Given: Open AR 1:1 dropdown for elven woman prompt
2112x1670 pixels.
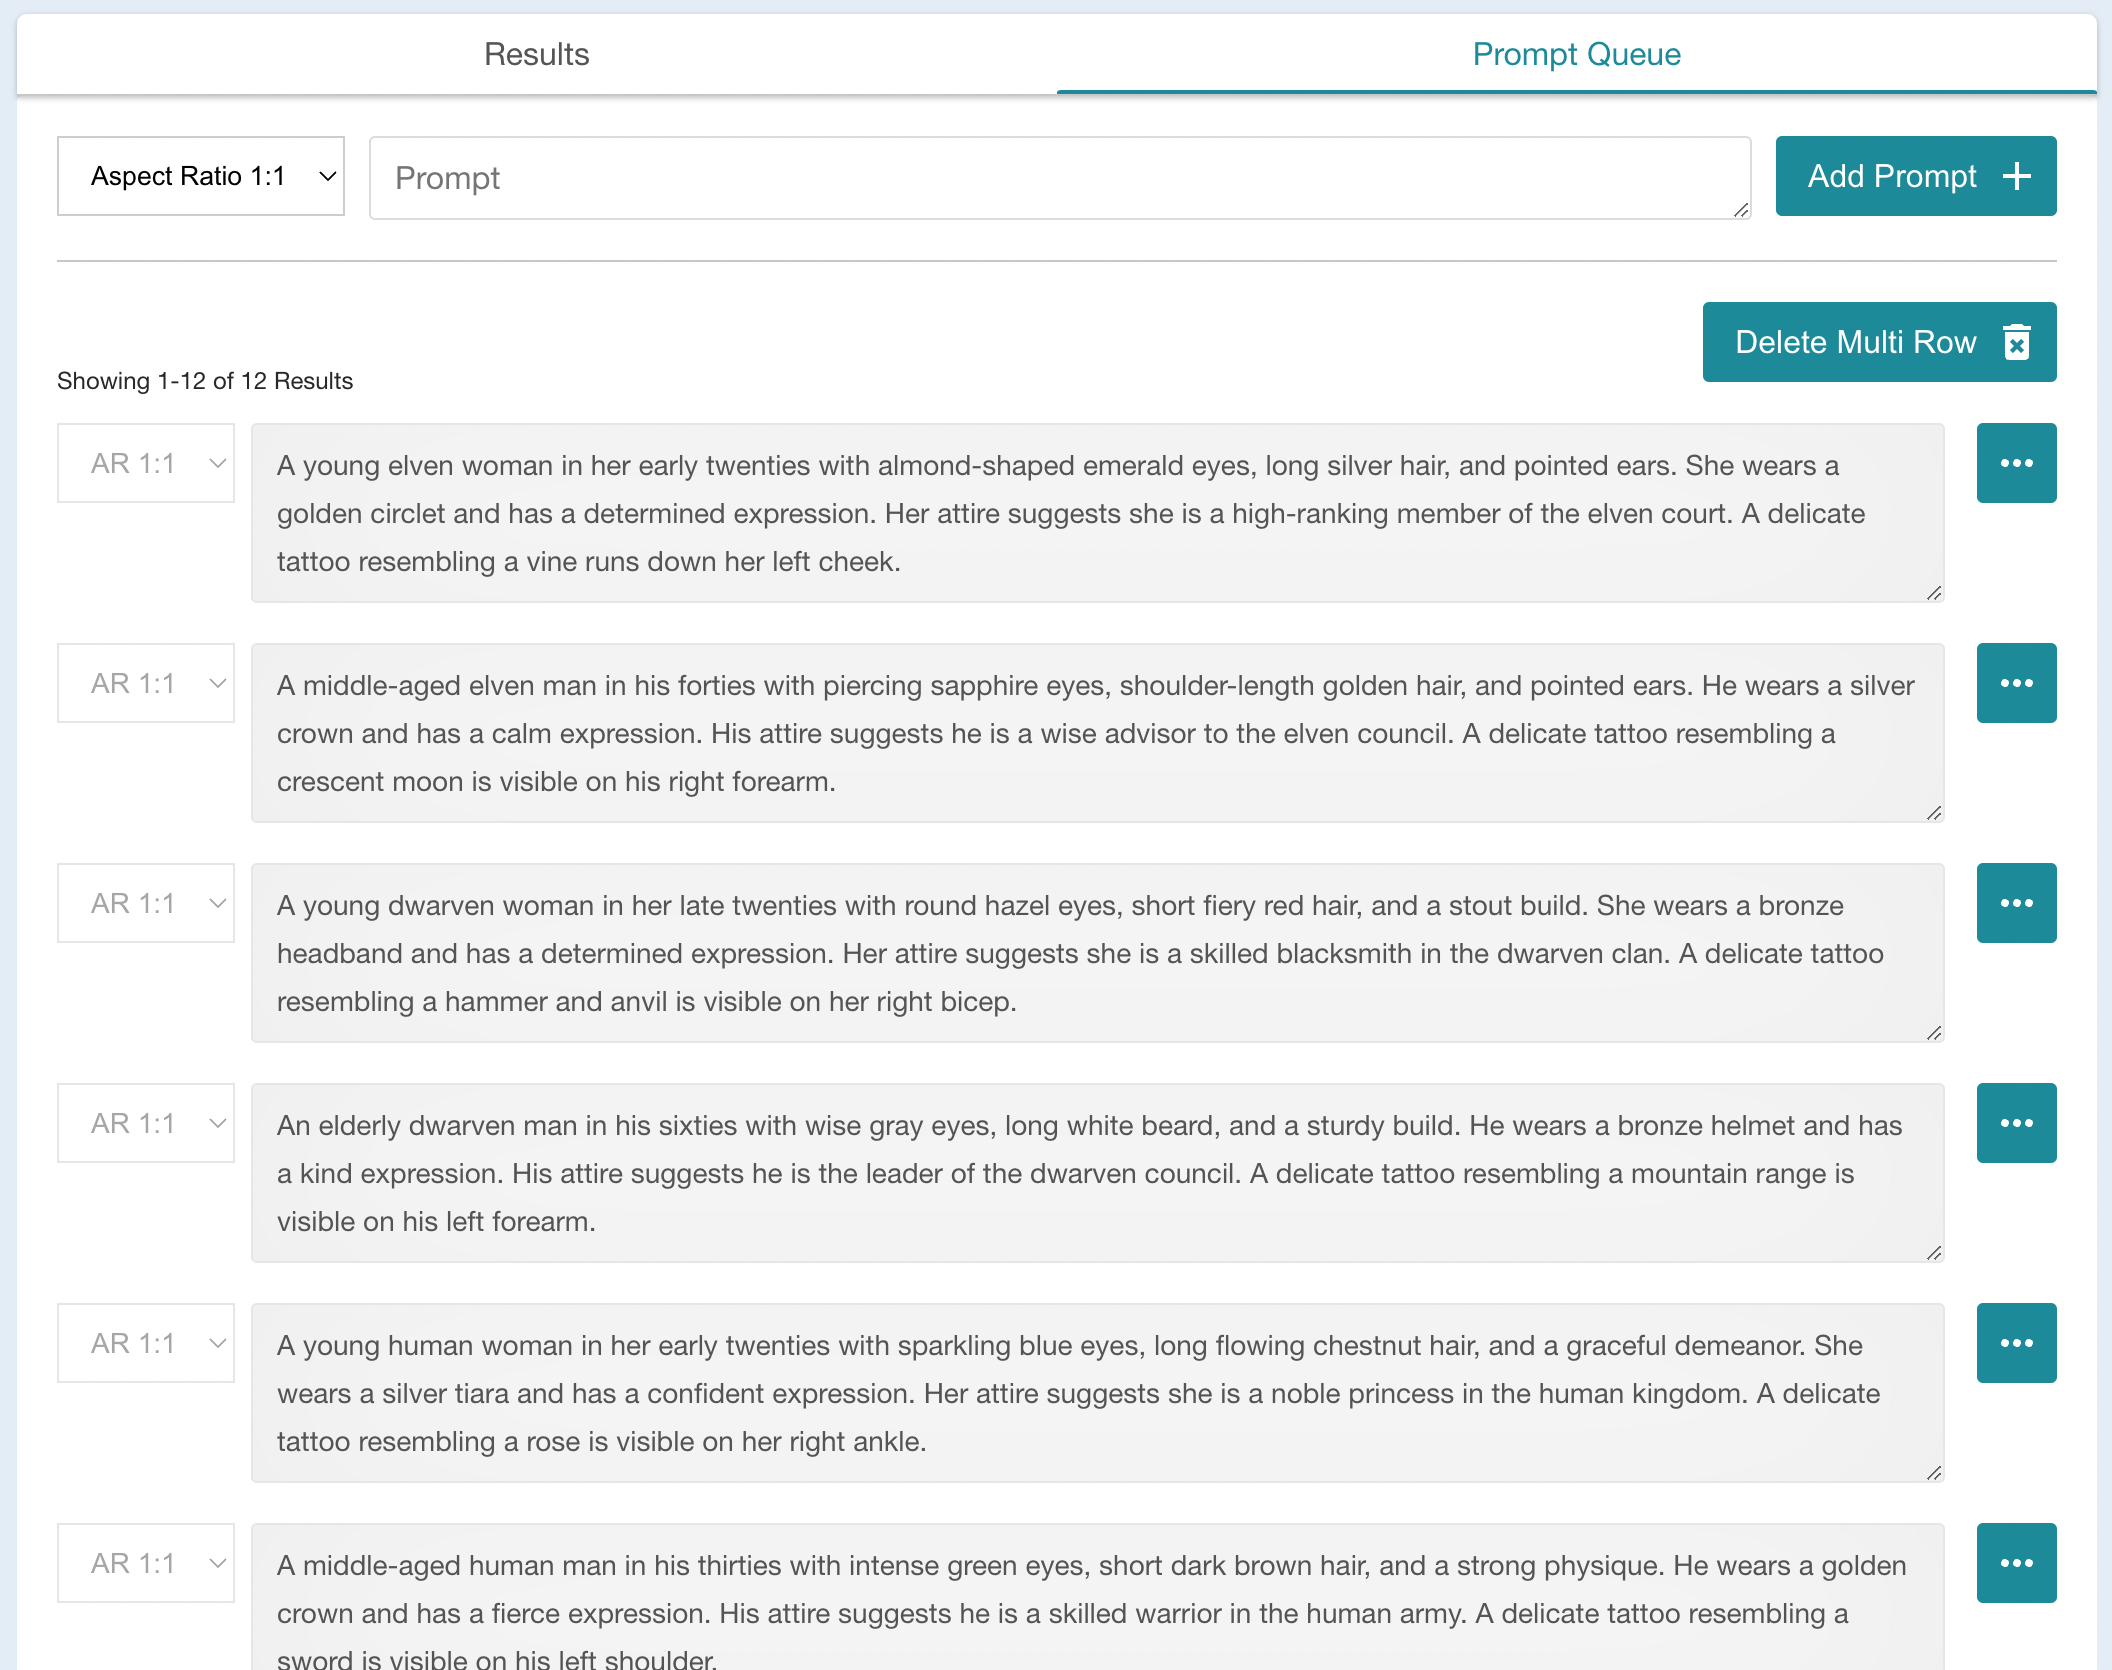Looking at the screenshot, I should click(x=146, y=463).
